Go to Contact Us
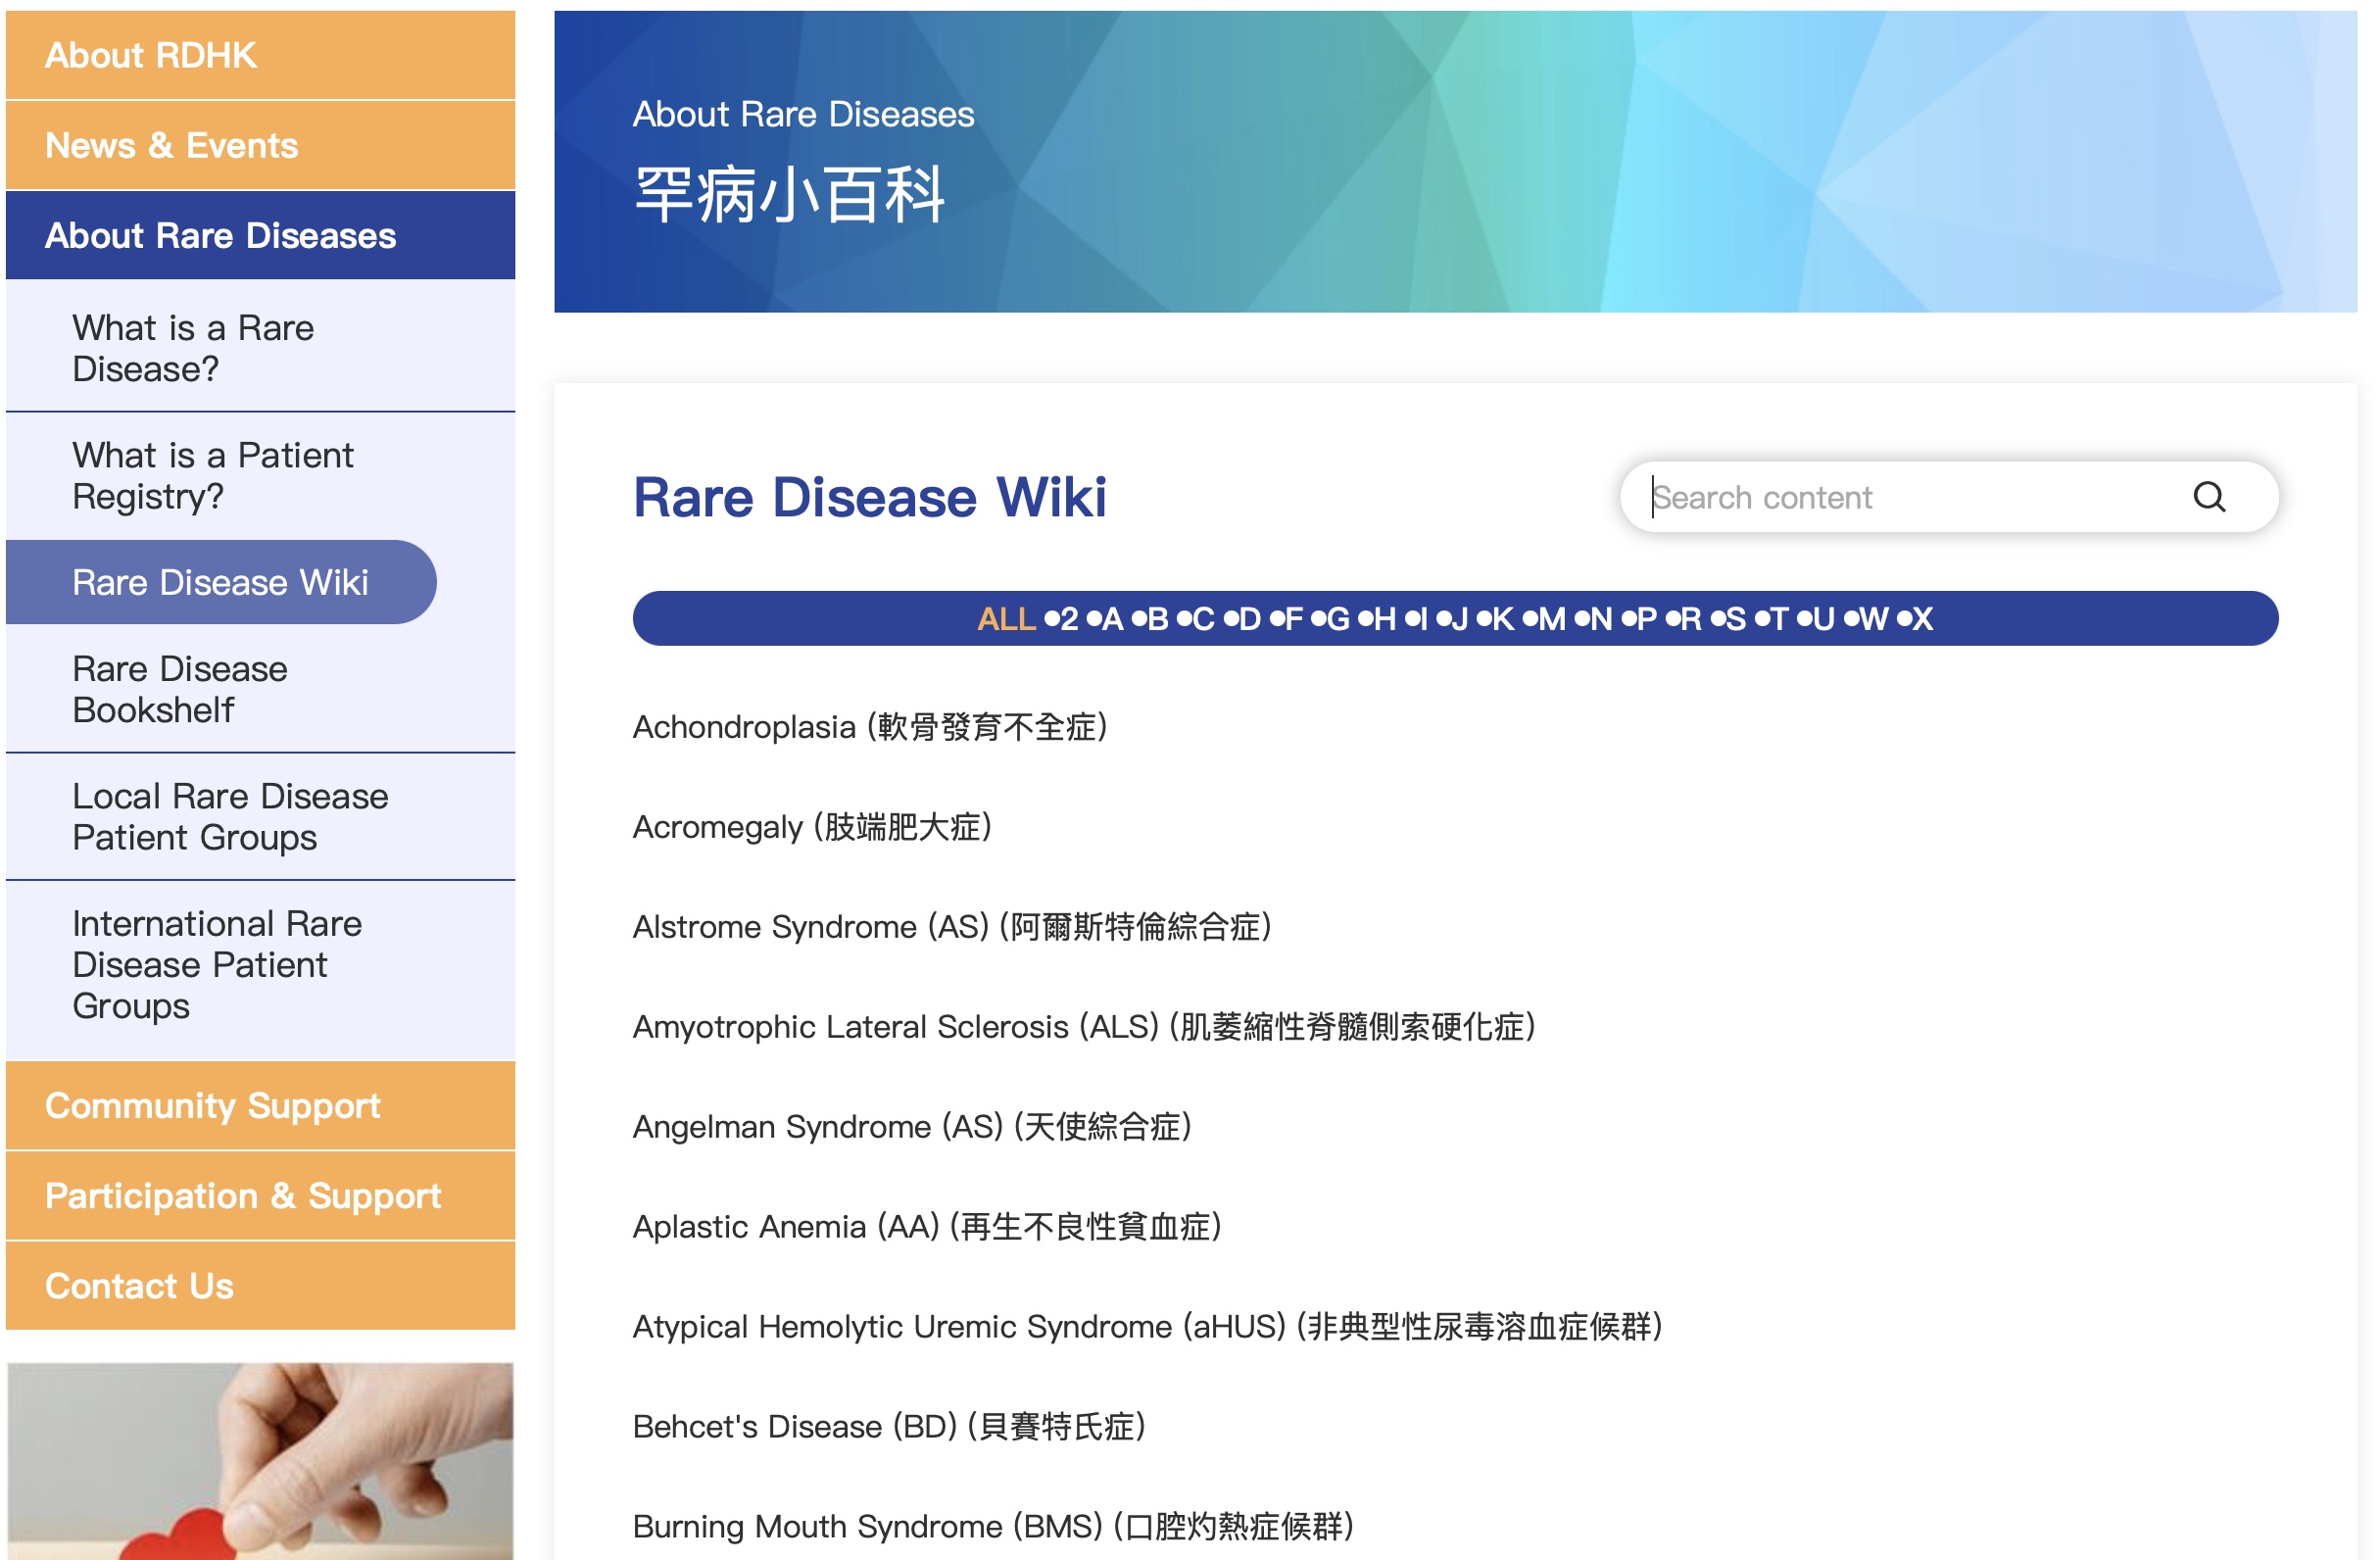Screen dimensions: 2380x1560 pos(260,1285)
